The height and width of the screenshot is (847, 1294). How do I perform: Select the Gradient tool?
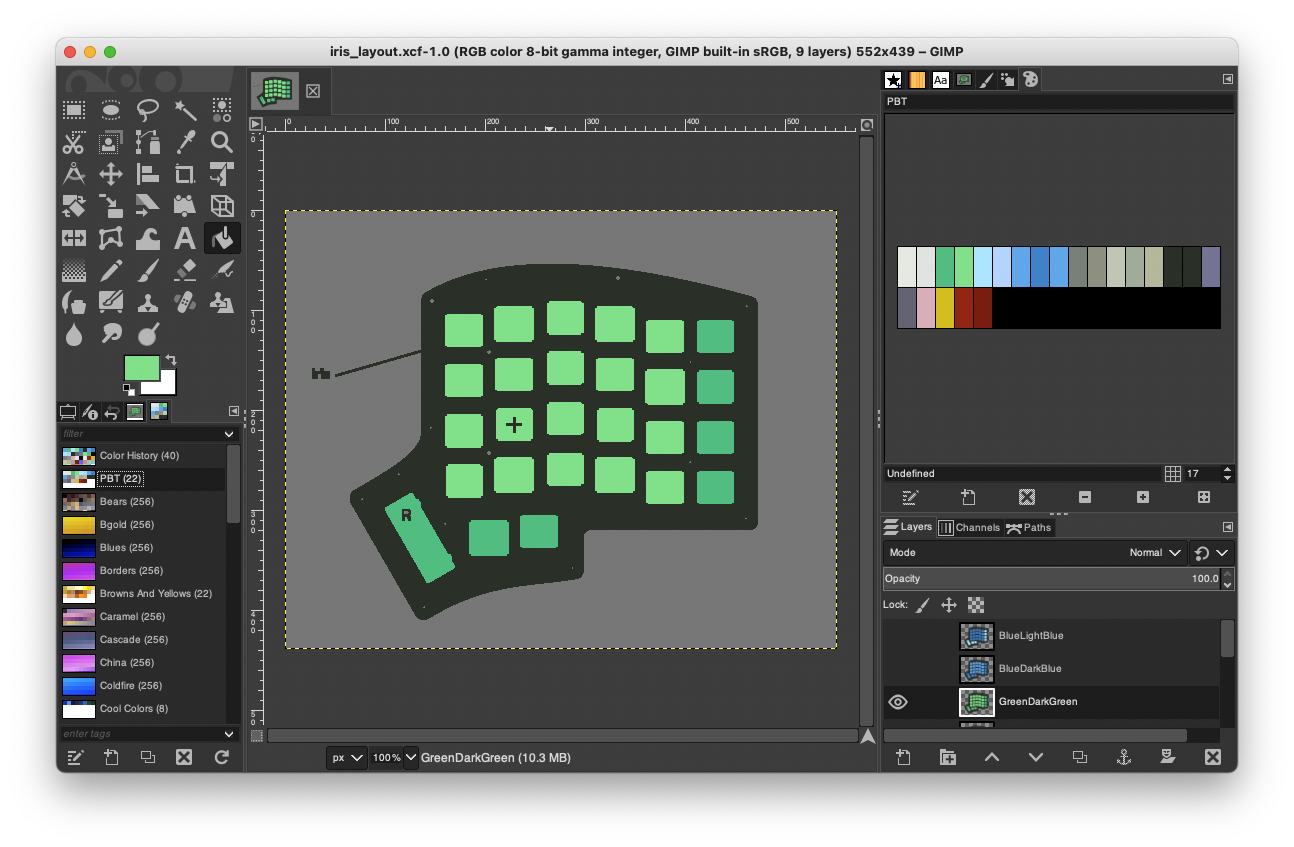point(74,270)
